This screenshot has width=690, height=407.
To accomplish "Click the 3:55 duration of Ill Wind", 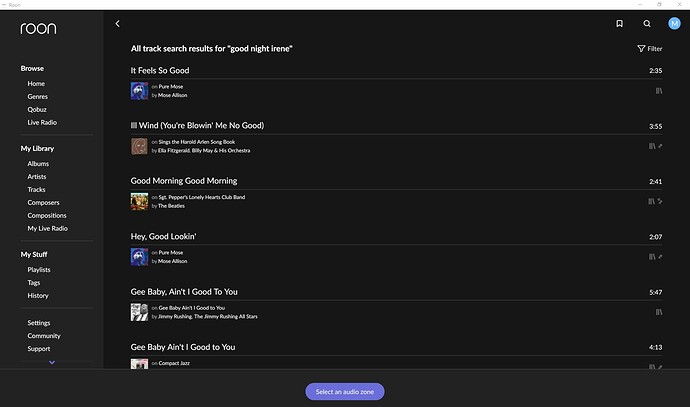I will click(x=655, y=126).
